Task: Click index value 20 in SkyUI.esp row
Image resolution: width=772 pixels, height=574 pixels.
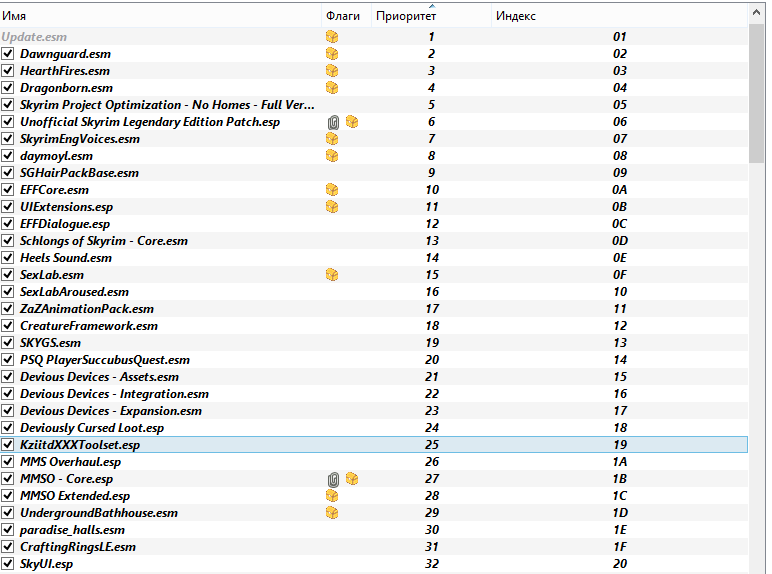Action: tap(620, 564)
